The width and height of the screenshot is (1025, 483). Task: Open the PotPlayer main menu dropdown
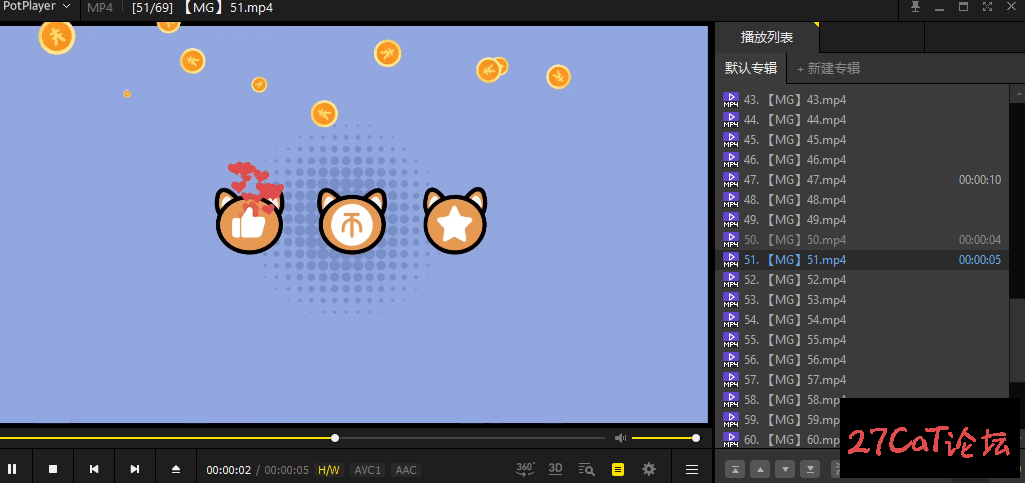37,7
